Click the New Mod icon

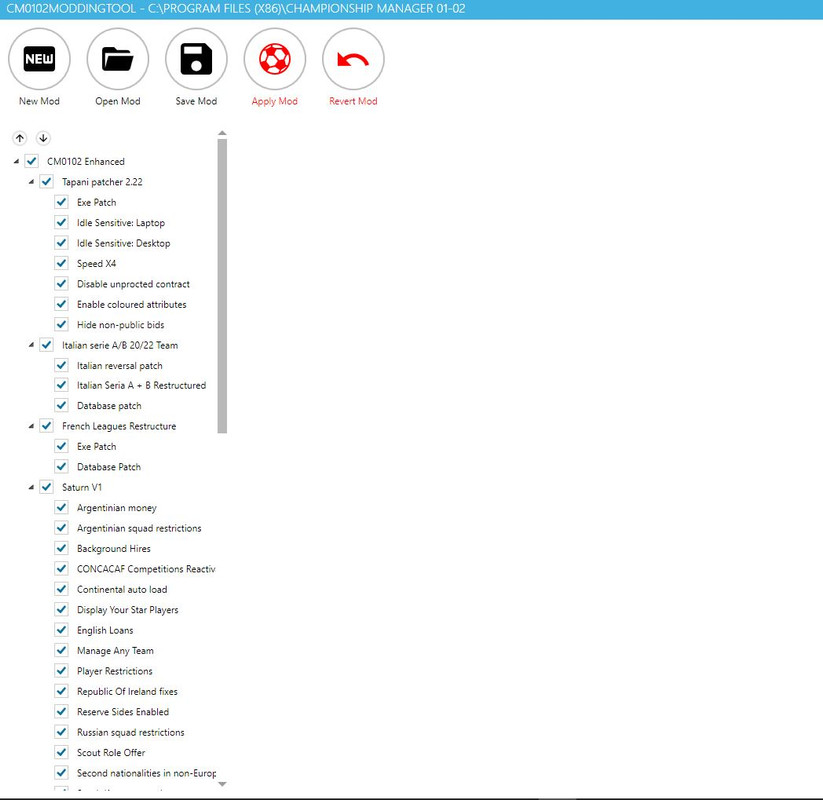39,59
